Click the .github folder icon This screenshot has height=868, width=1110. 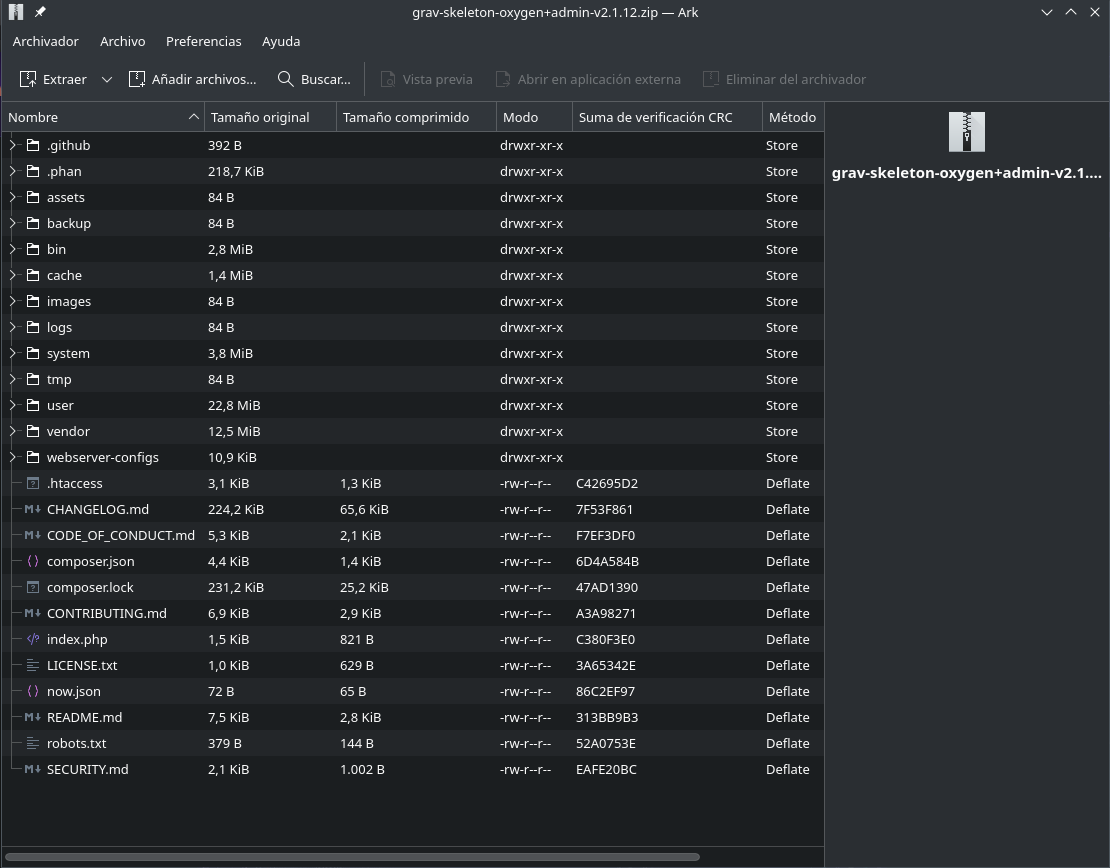pos(33,145)
